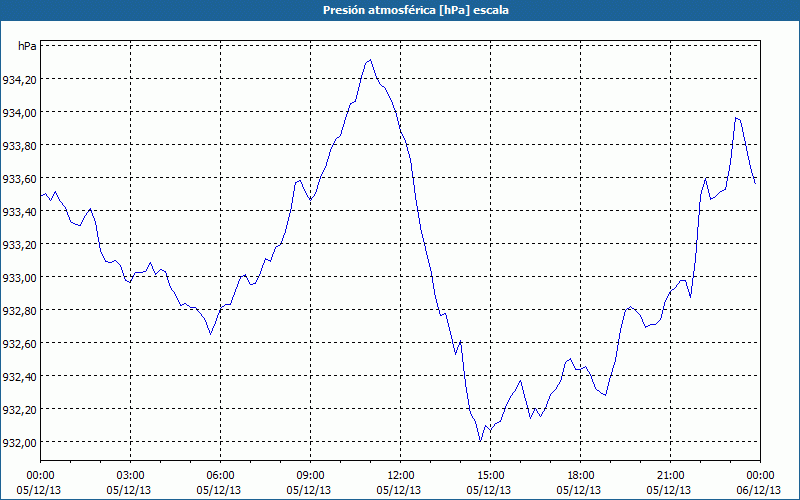Click the pressure curve peak near 11:00

pos(370,60)
